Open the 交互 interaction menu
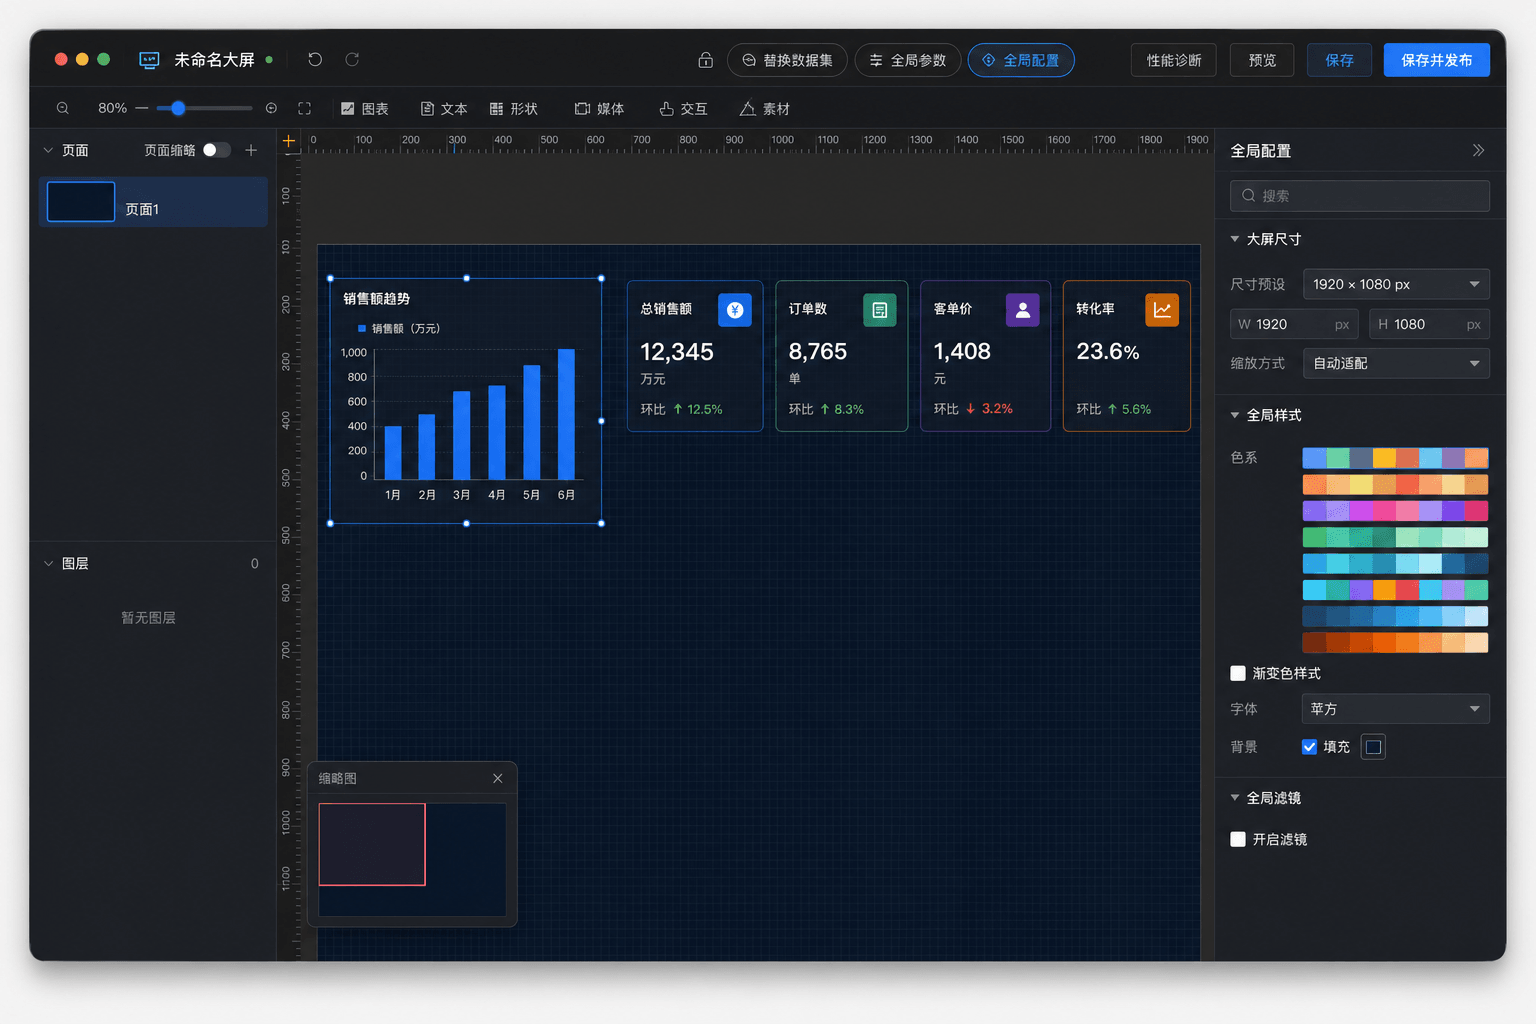 (x=684, y=109)
